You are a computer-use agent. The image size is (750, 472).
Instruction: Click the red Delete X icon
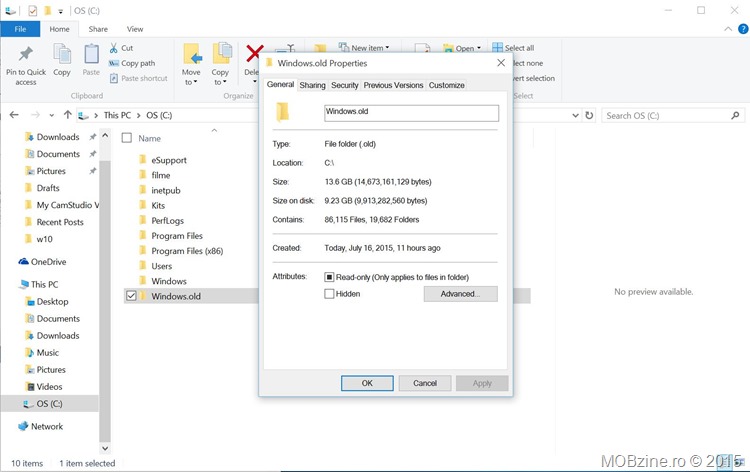(x=254, y=54)
